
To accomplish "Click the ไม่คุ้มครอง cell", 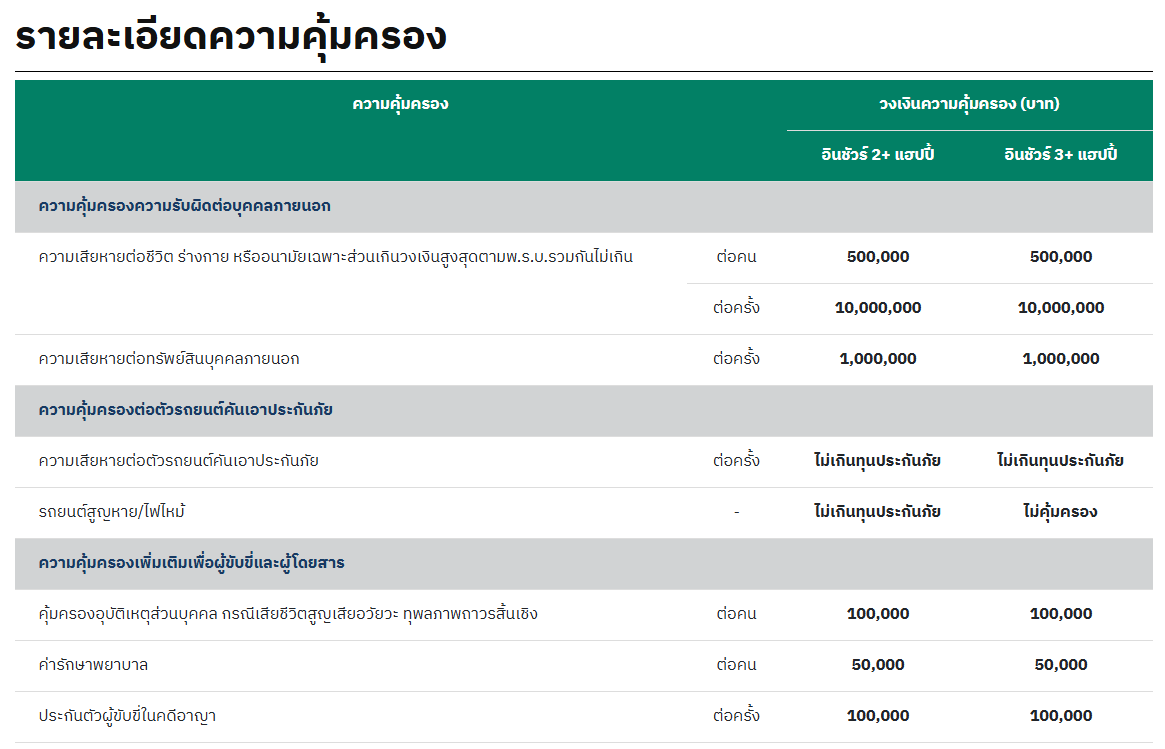I will 1061,512.
